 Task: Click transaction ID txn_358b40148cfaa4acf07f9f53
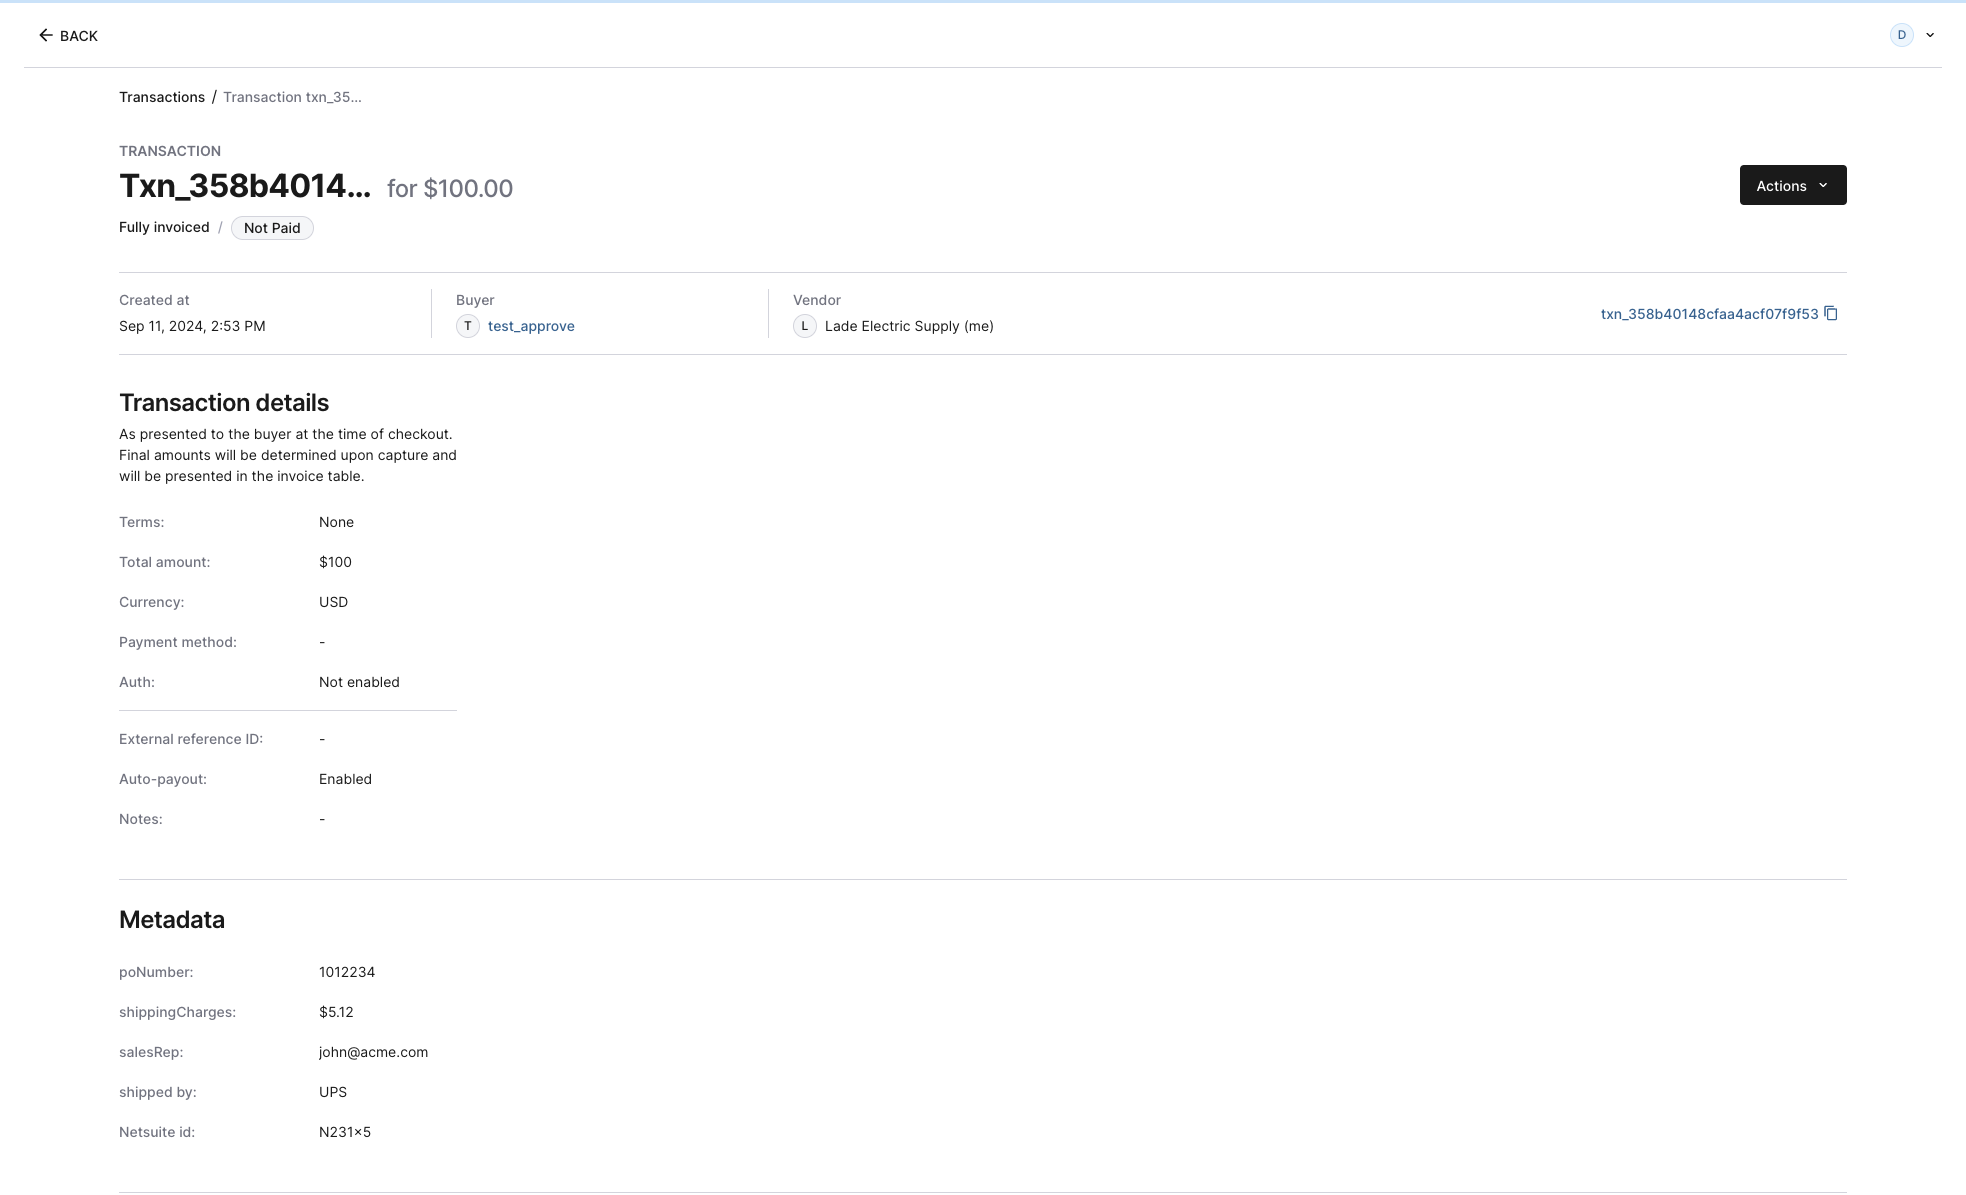(1709, 314)
